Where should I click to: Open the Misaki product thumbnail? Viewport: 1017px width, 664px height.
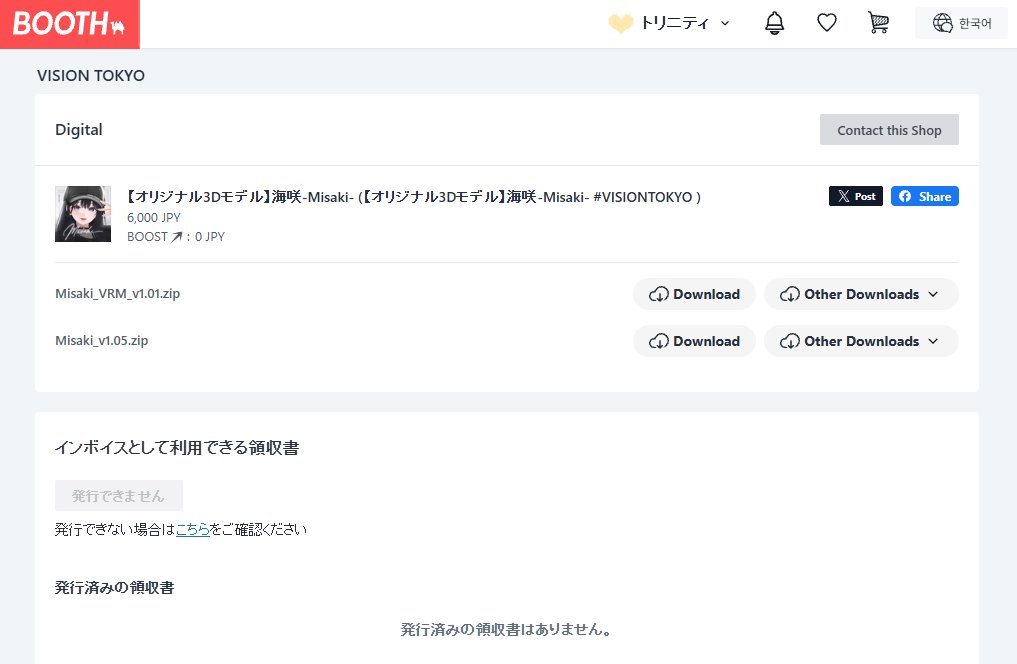pos(83,214)
